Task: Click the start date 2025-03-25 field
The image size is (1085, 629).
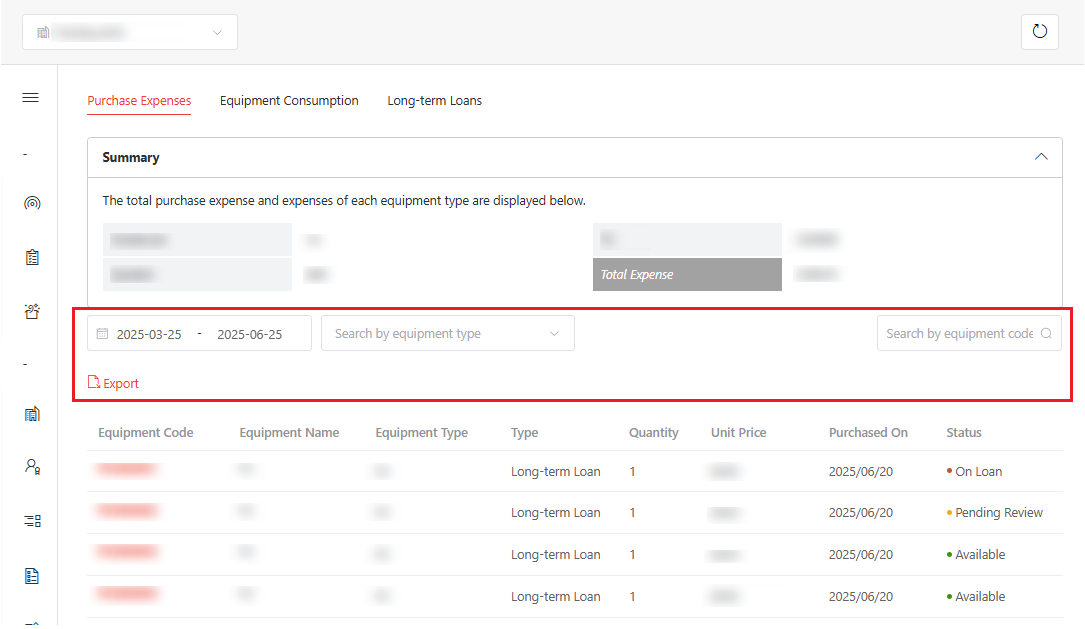Action: point(149,334)
